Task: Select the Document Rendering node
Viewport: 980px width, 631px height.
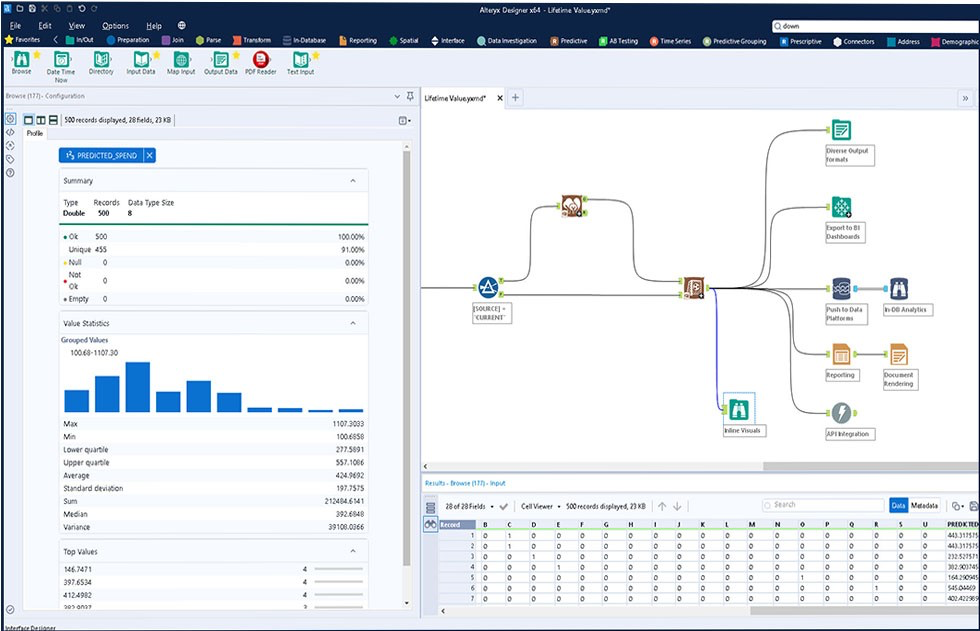Action: point(899,355)
